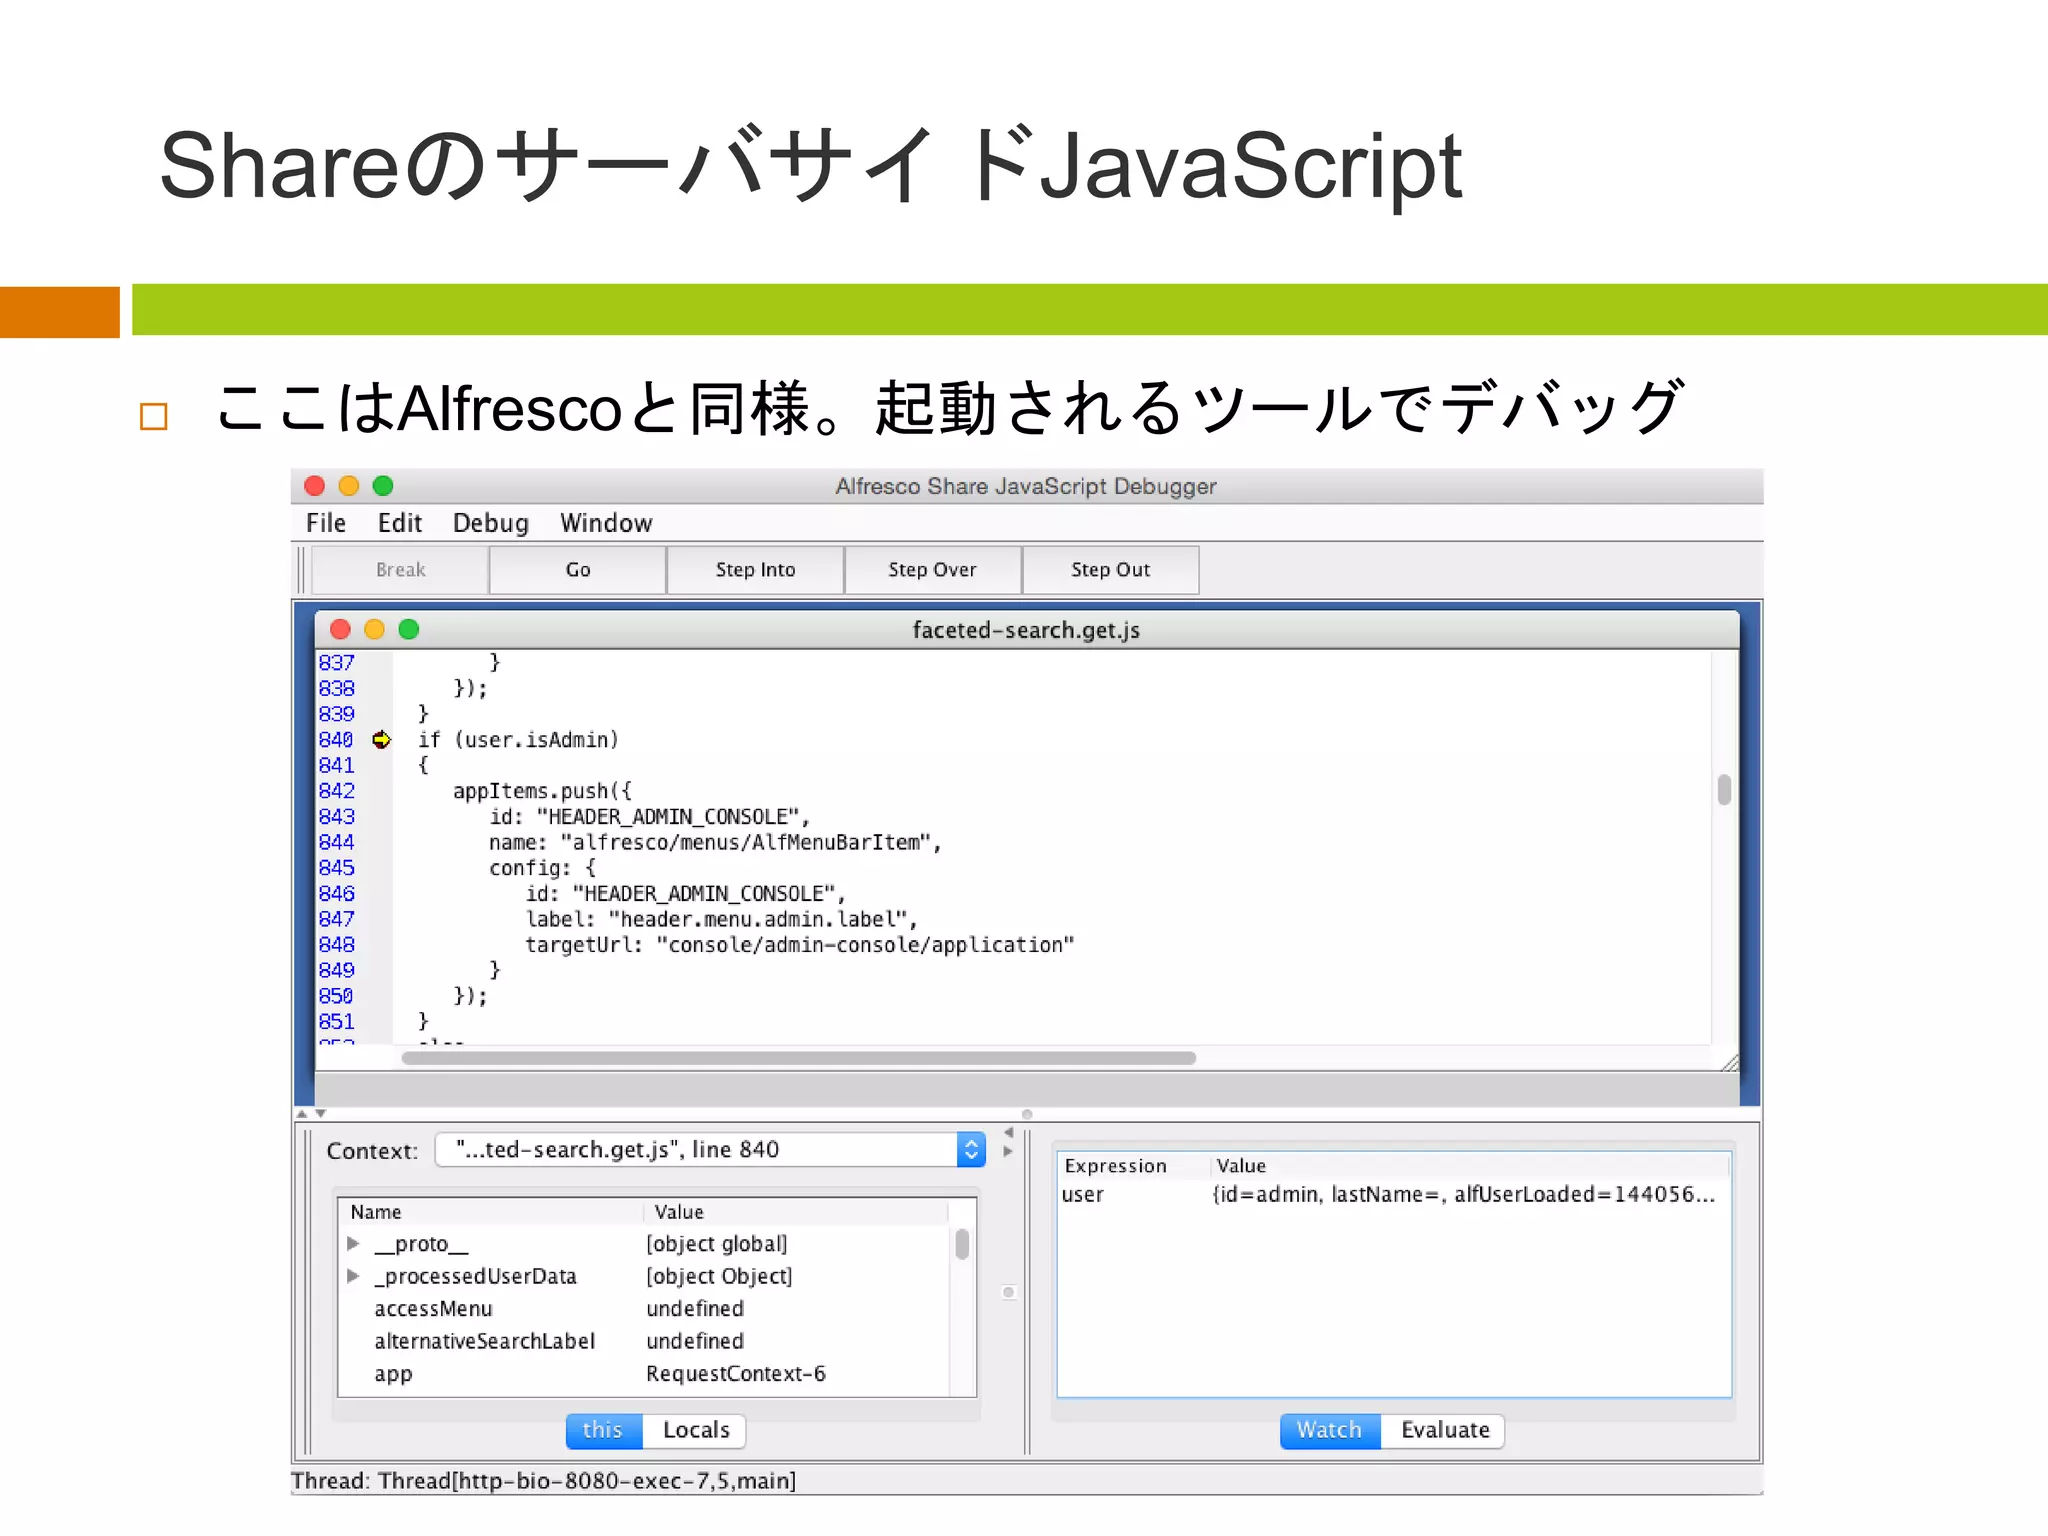
Task: Open the Edit menu
Action: pyautogui.click(x=399, y=523)
